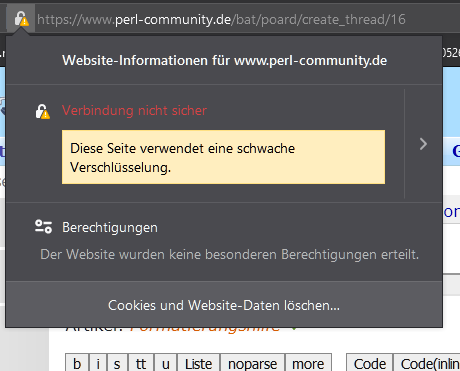Click the 'noparse' formatting button
The image size is (460, 371).
[252, 363]
